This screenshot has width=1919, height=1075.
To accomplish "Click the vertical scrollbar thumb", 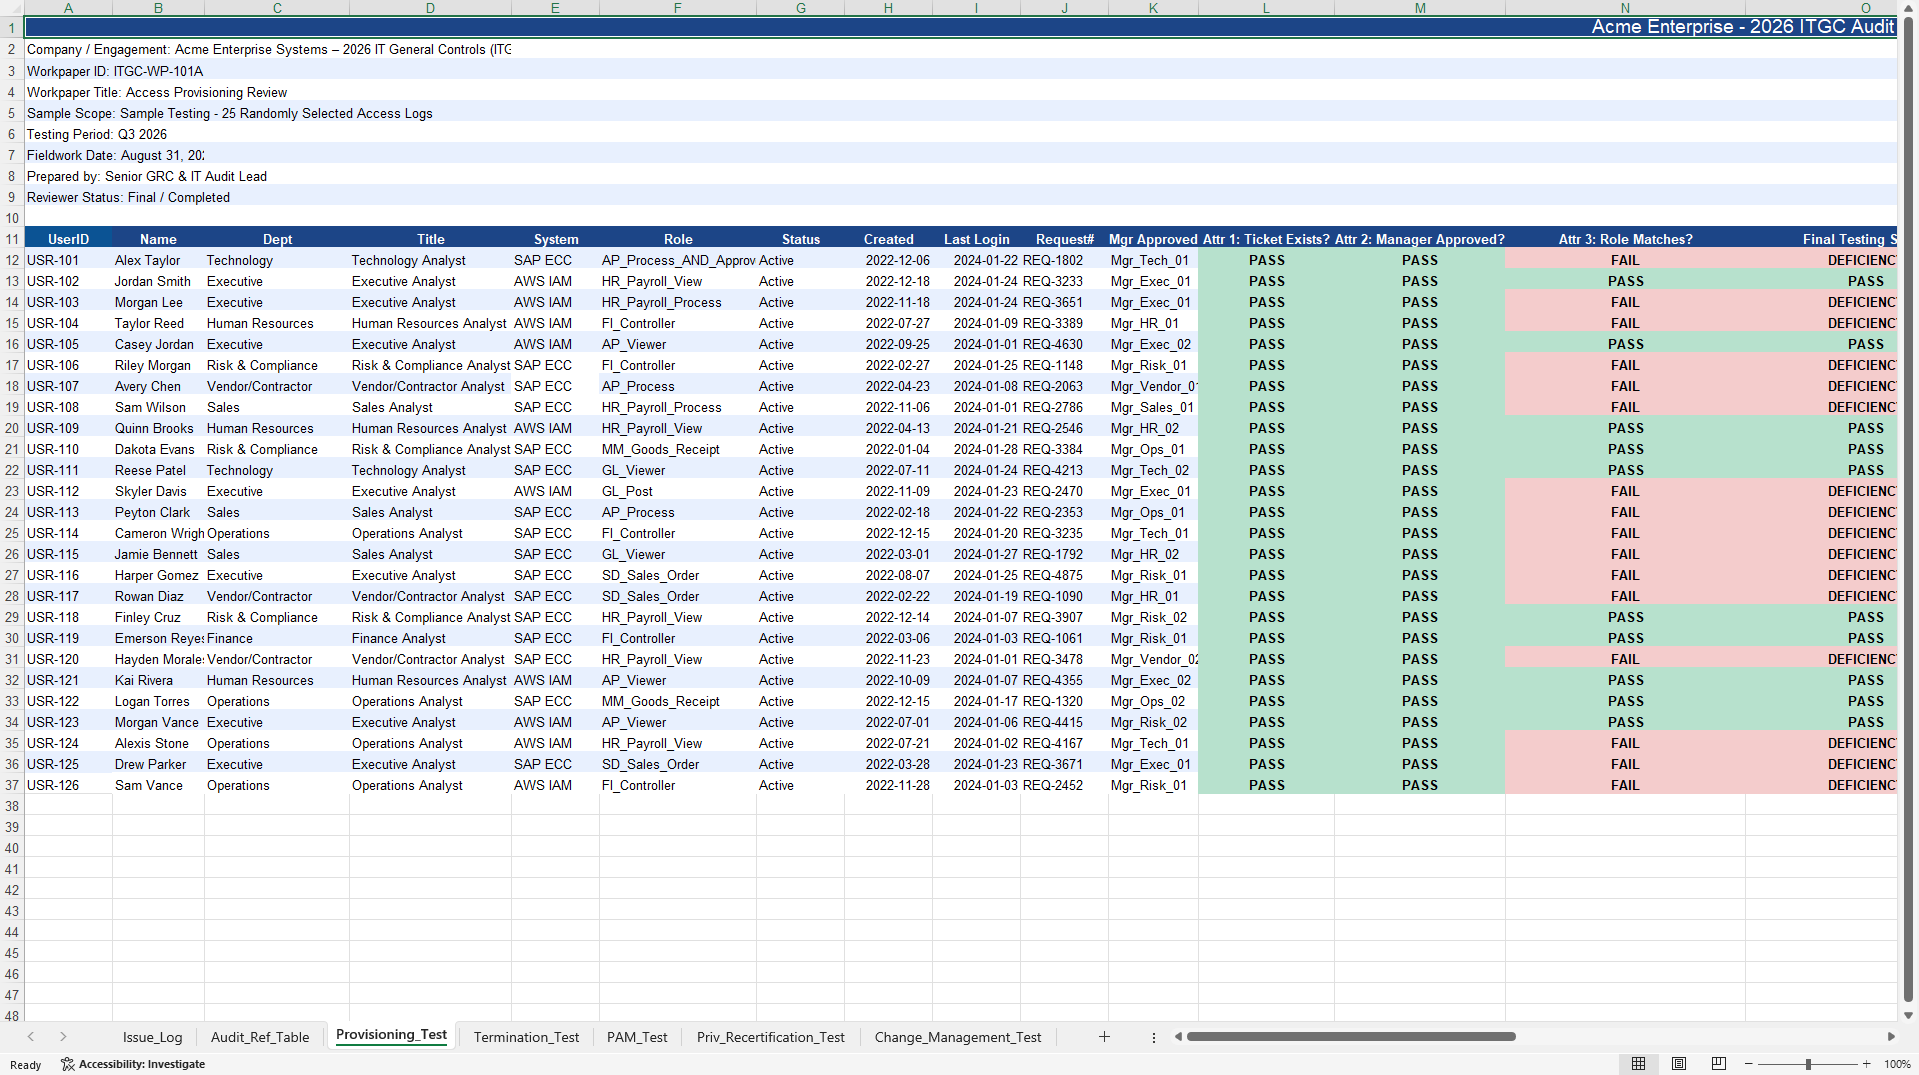I will (1908, 509).
